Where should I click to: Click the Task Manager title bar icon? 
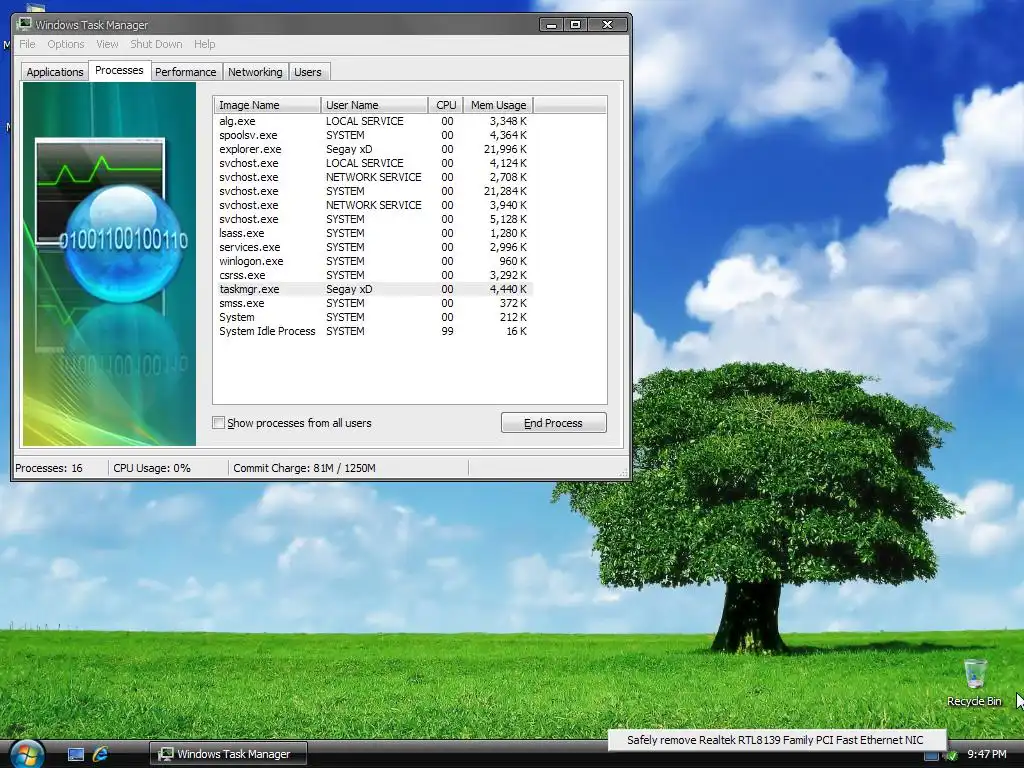point(25,24)
